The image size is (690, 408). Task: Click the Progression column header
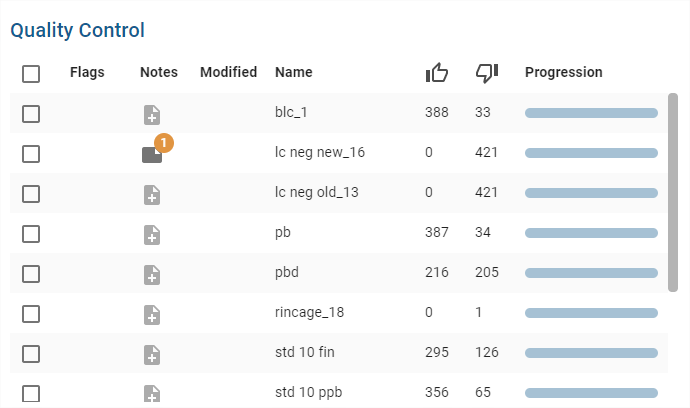tap(563, 72)
